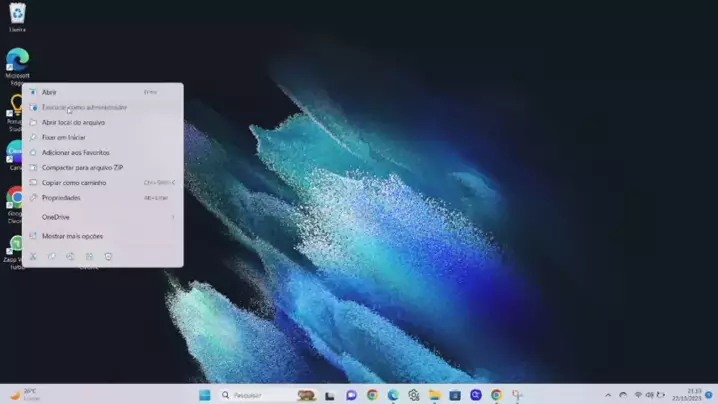Click the clock and date in taskbar
The image size is (718, 404).
tap(693, 395)
